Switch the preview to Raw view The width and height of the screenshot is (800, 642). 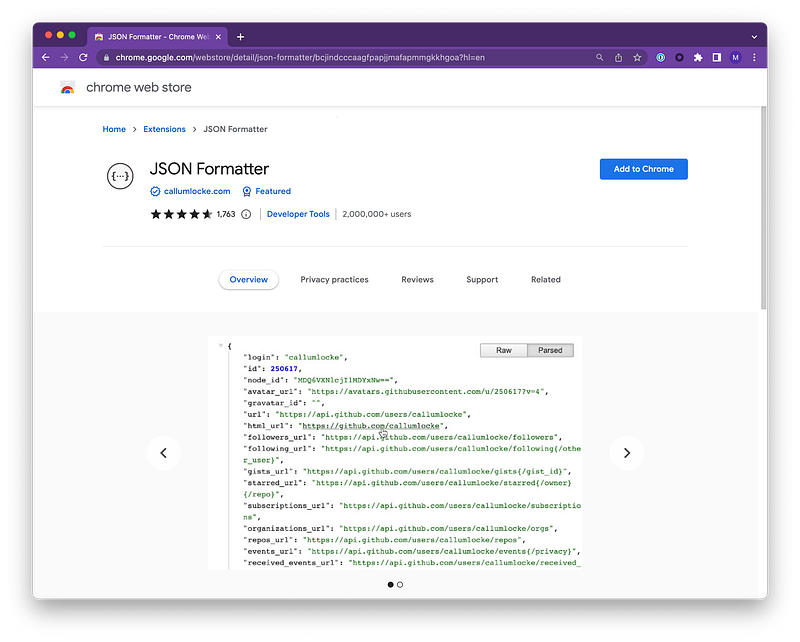point(503,350)
